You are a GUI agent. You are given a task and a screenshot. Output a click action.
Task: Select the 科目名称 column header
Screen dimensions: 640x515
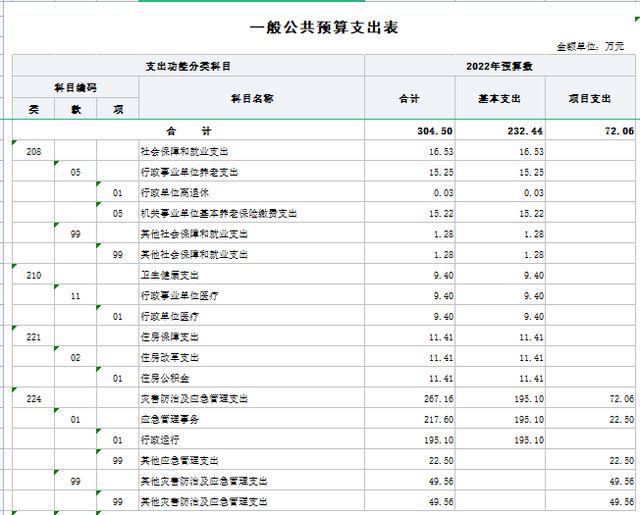(x=252, y=98)
